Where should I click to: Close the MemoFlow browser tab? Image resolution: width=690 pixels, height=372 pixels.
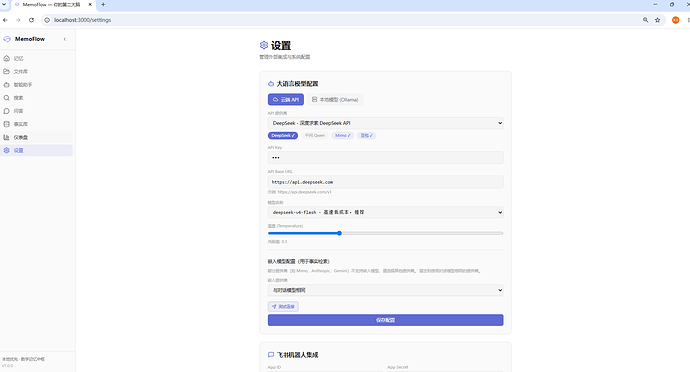point(90,4)
